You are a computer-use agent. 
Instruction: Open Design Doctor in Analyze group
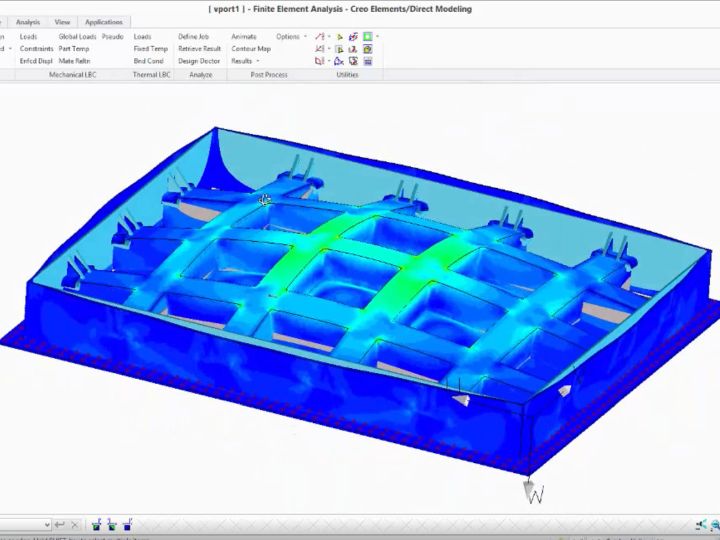point(198,61)
